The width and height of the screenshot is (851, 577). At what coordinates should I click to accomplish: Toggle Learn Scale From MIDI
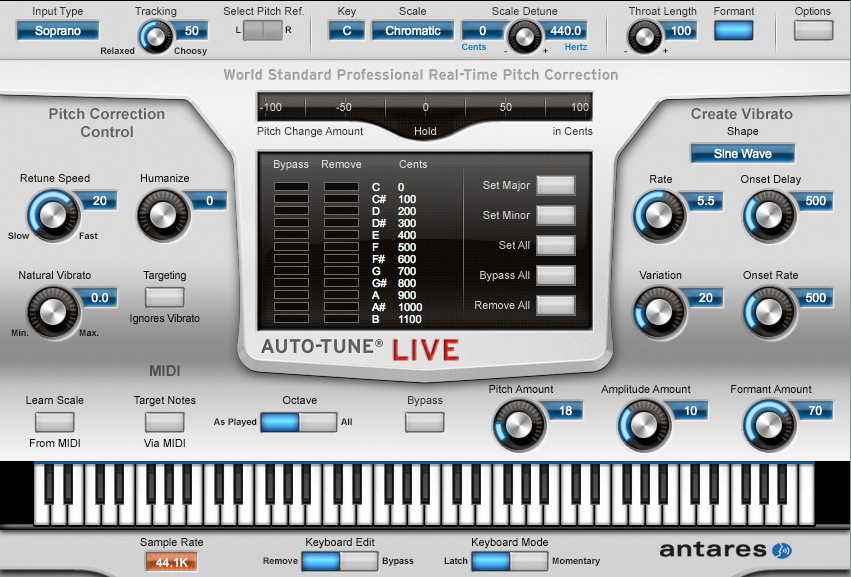54,422
